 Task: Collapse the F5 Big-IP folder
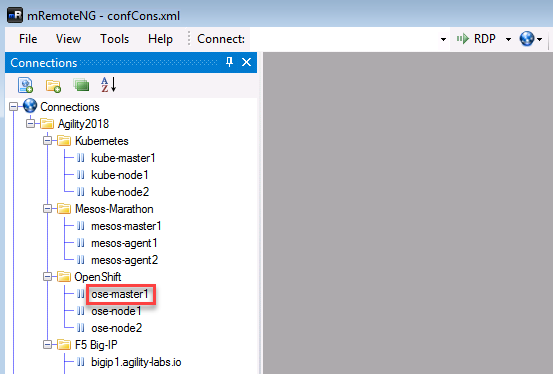[48, 345]
